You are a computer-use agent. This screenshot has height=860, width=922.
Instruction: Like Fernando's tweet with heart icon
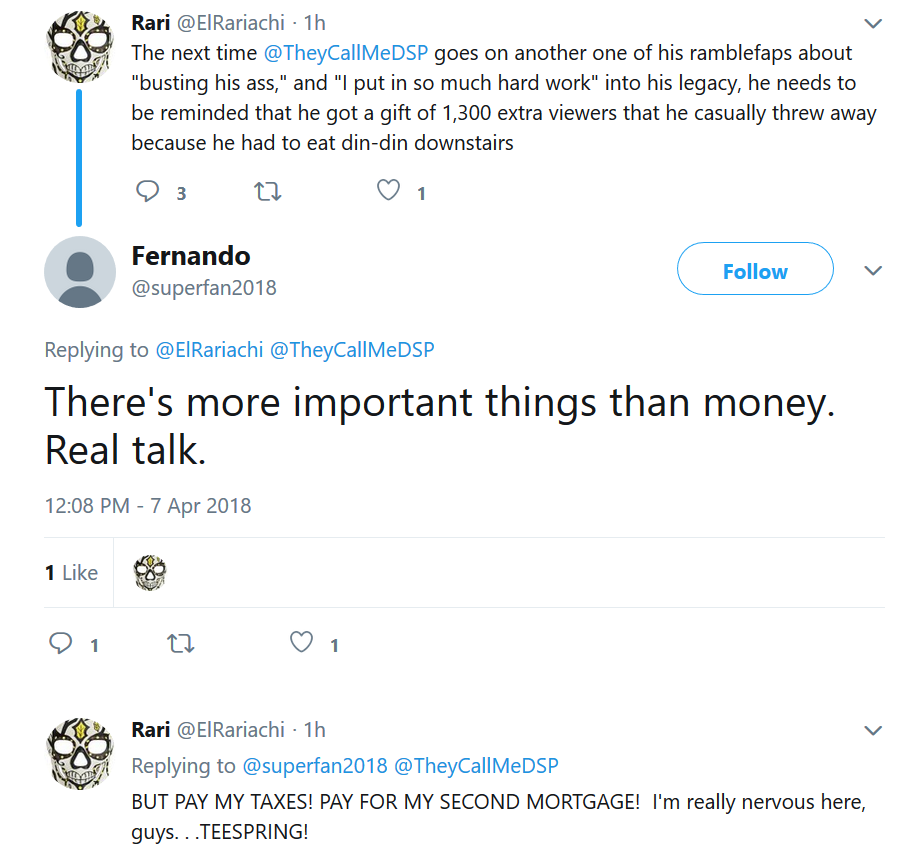(301, 642)
